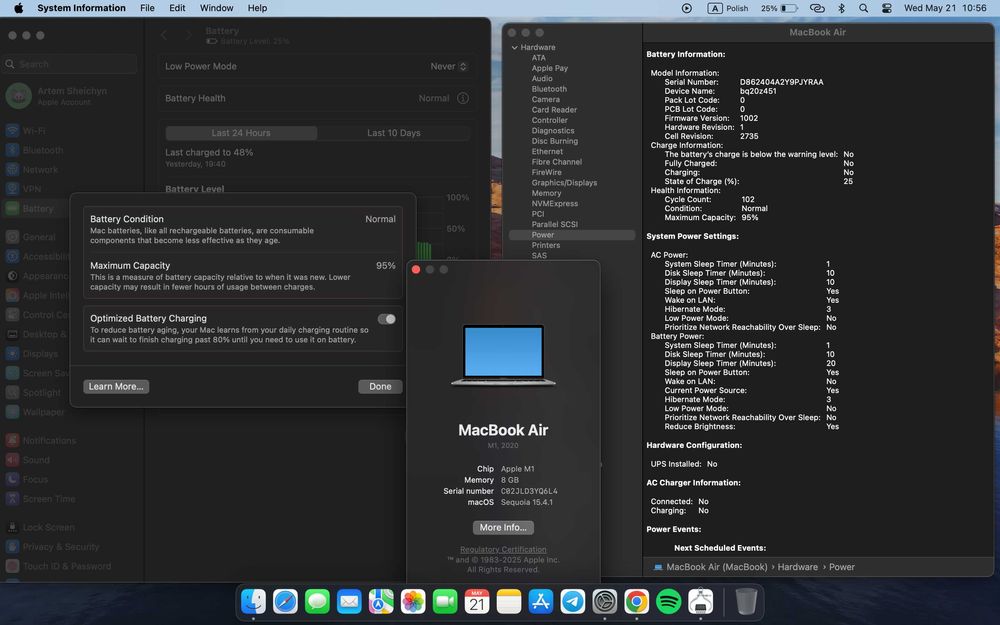Select FireWire in Hardware list
The width and height of the screenshot is (1000, 625).
point(547,172)
